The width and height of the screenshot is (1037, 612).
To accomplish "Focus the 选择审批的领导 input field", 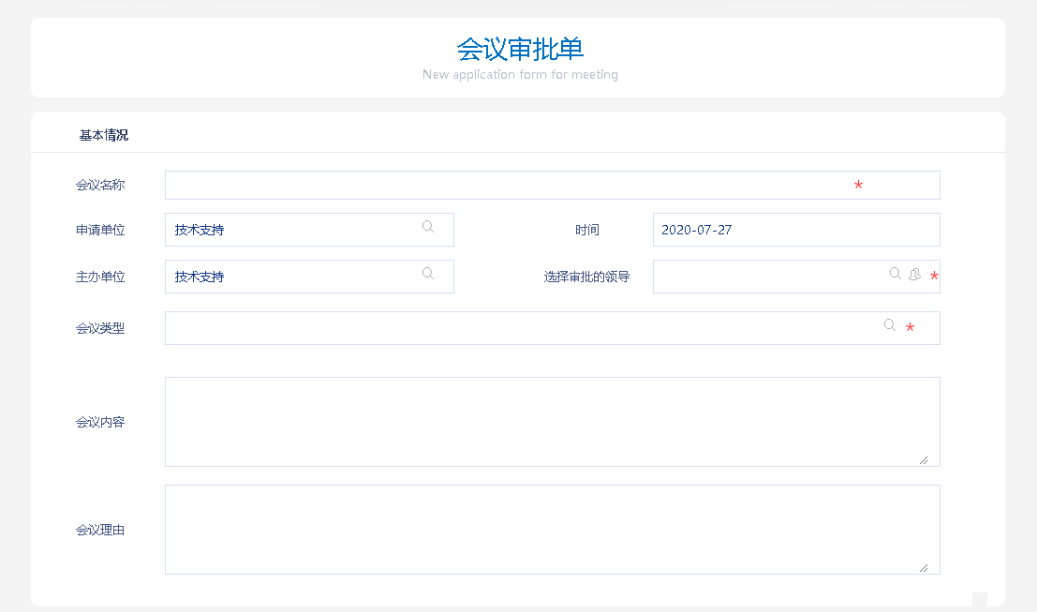I will [x=796, y=277].
